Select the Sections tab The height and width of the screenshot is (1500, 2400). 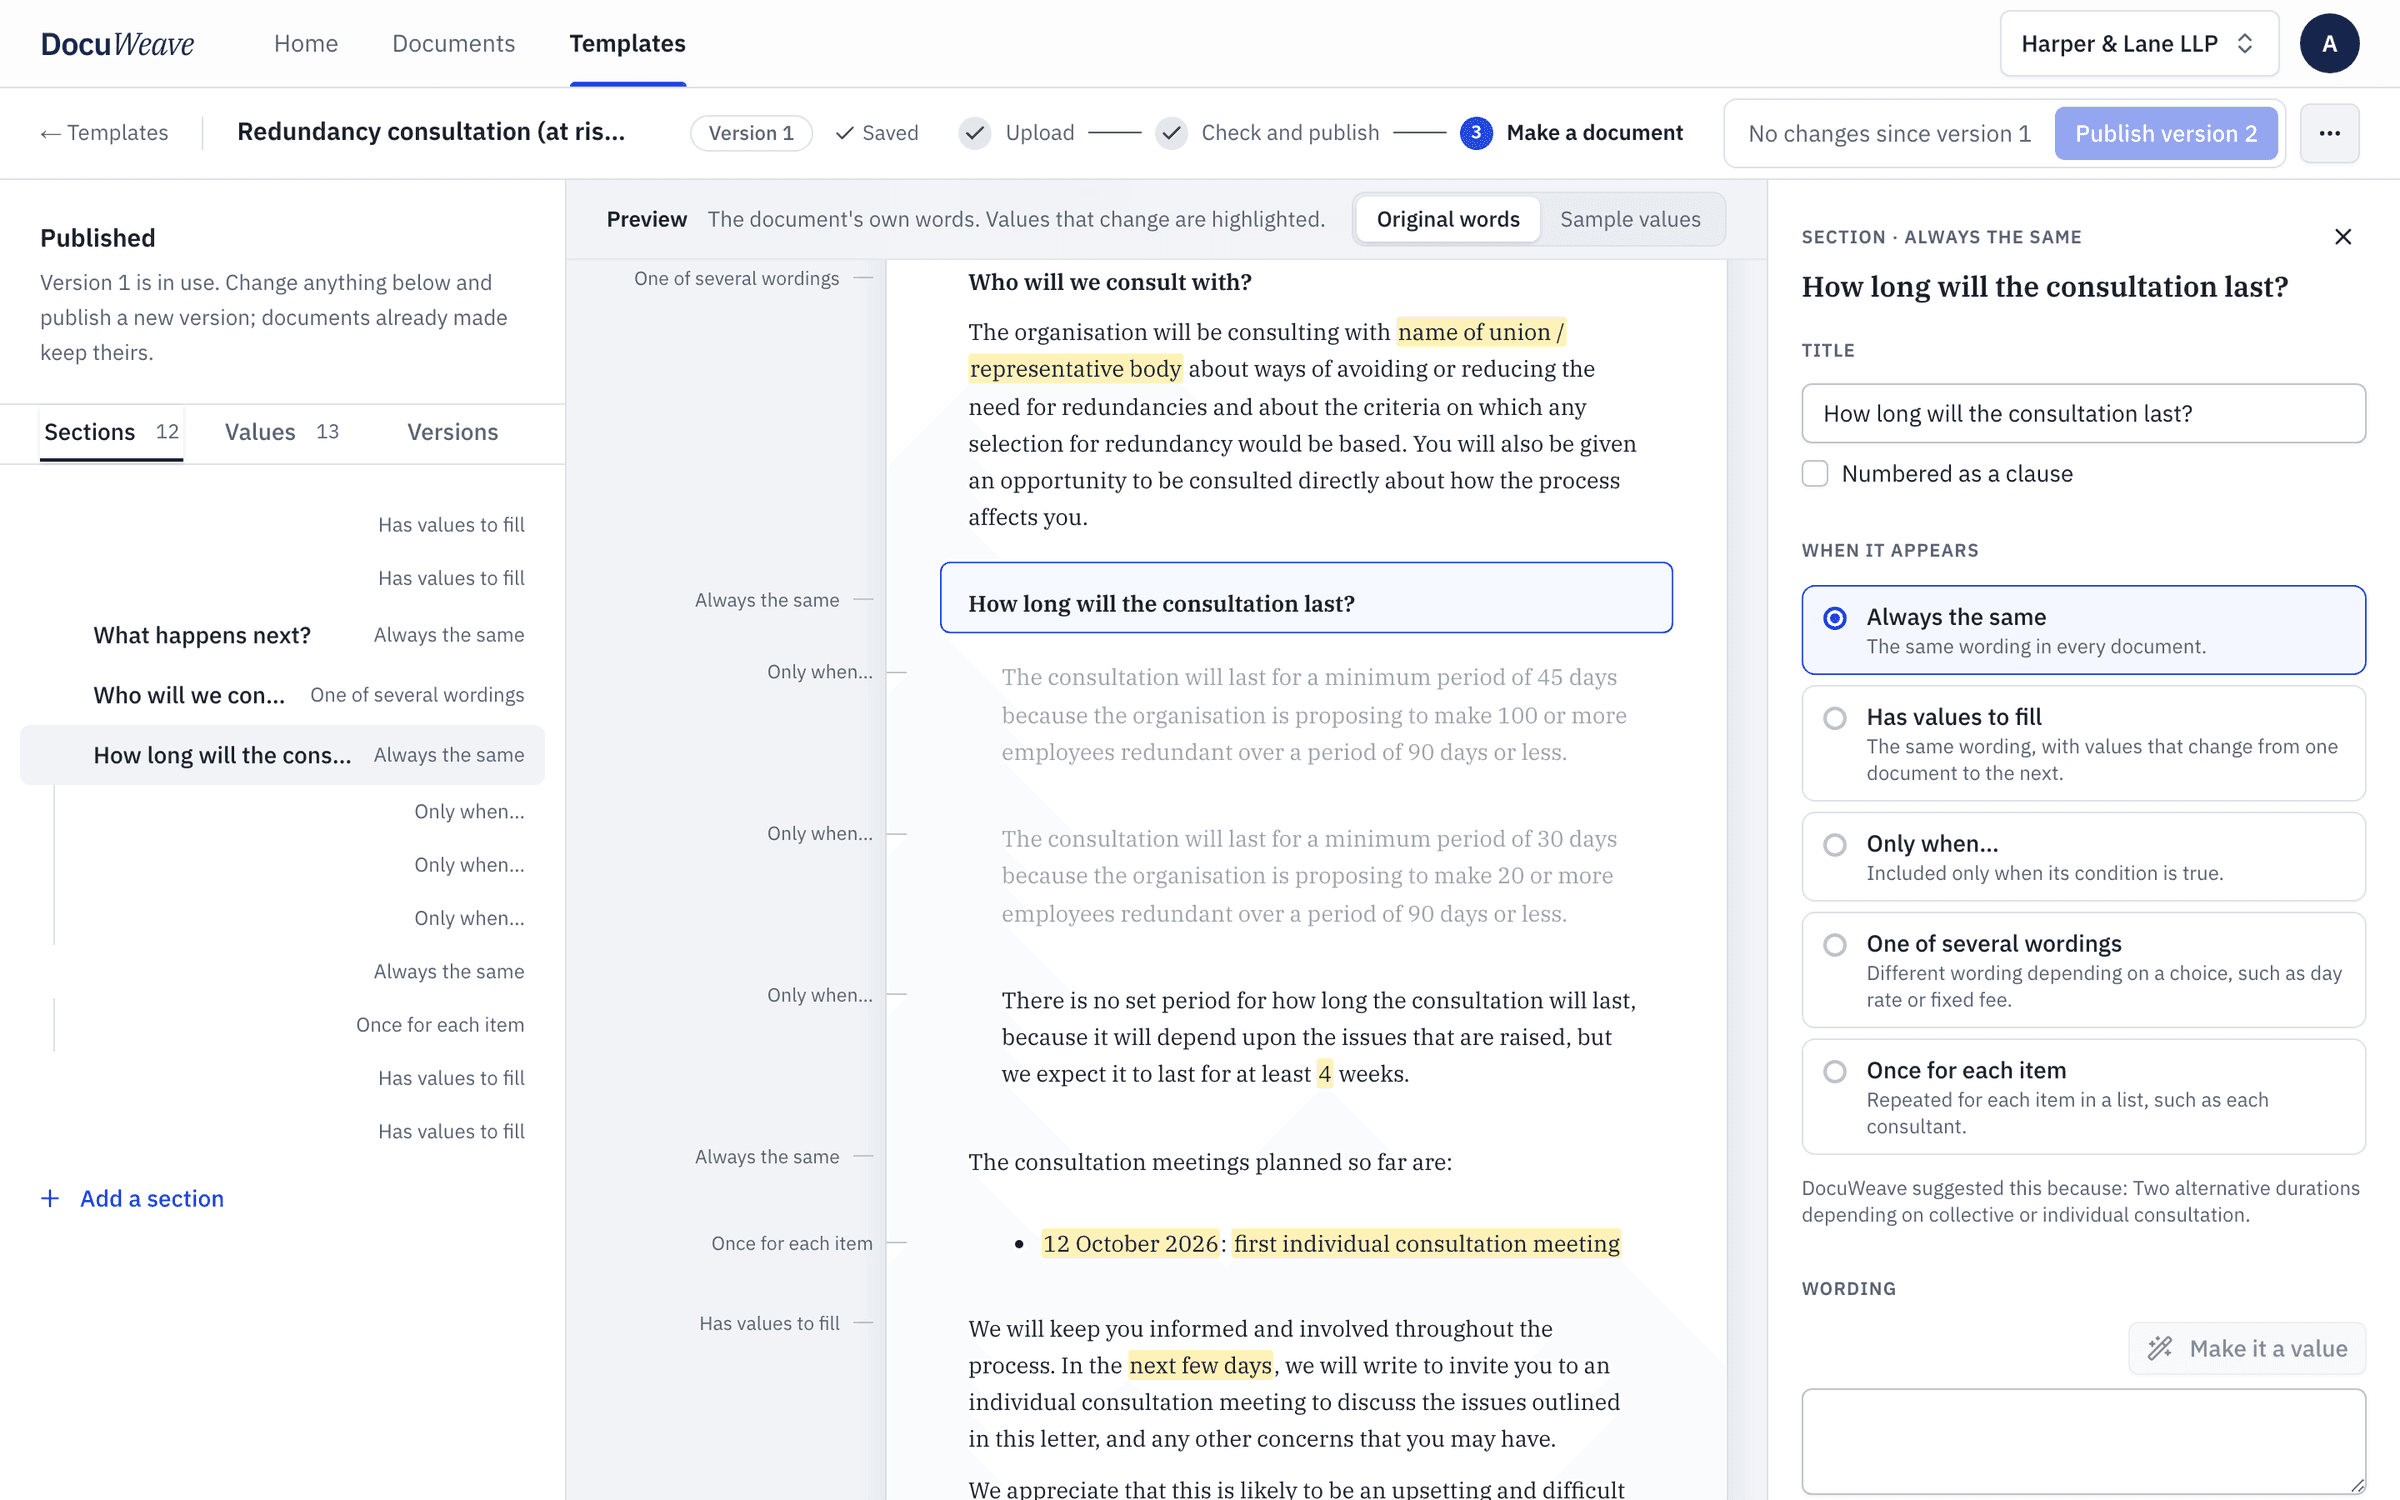(111, 432)
